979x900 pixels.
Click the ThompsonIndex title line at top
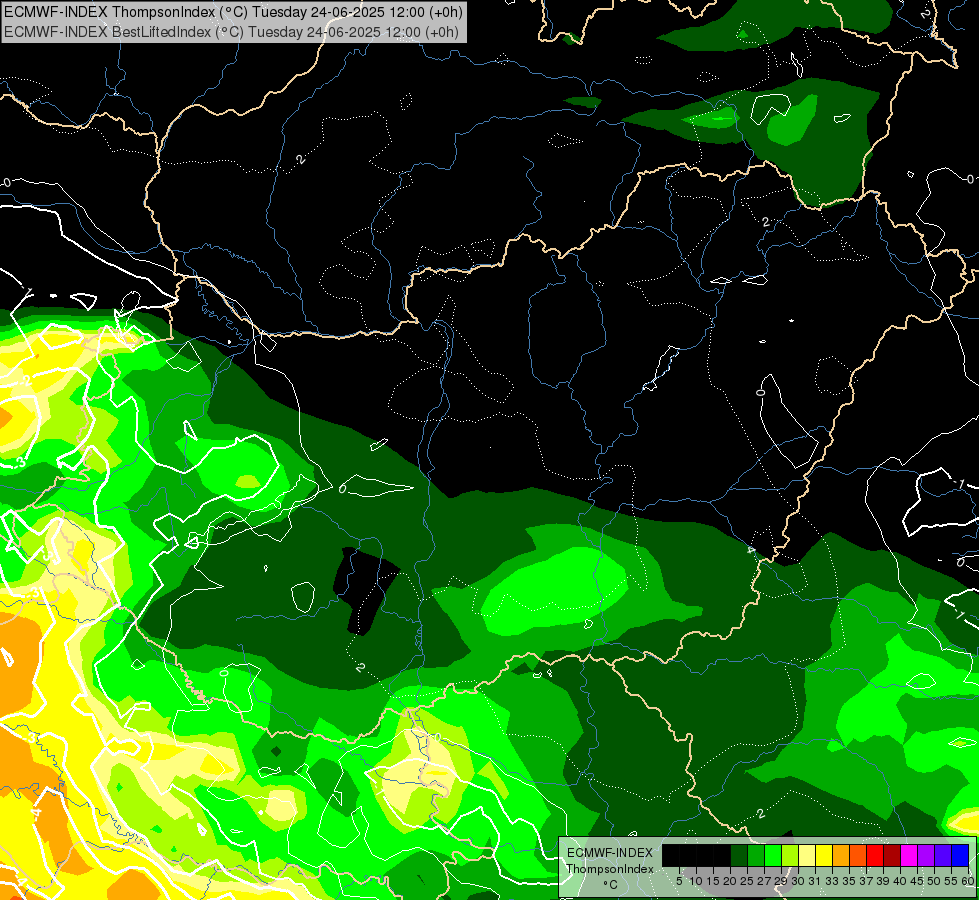click(x=234, y=12)
